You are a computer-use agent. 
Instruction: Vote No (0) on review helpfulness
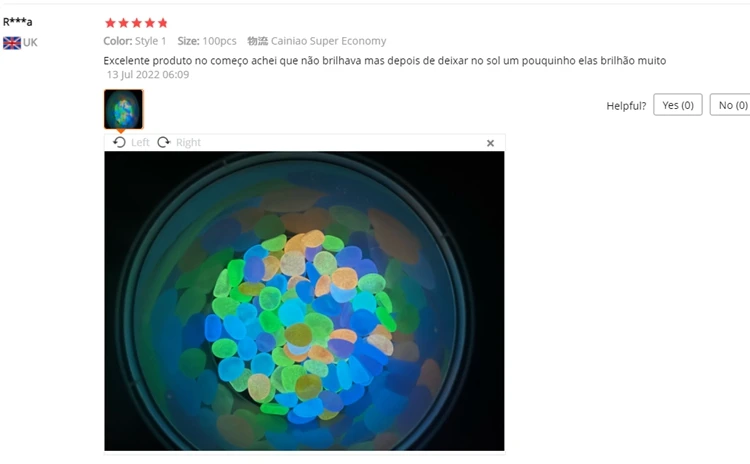coord(730,105)
